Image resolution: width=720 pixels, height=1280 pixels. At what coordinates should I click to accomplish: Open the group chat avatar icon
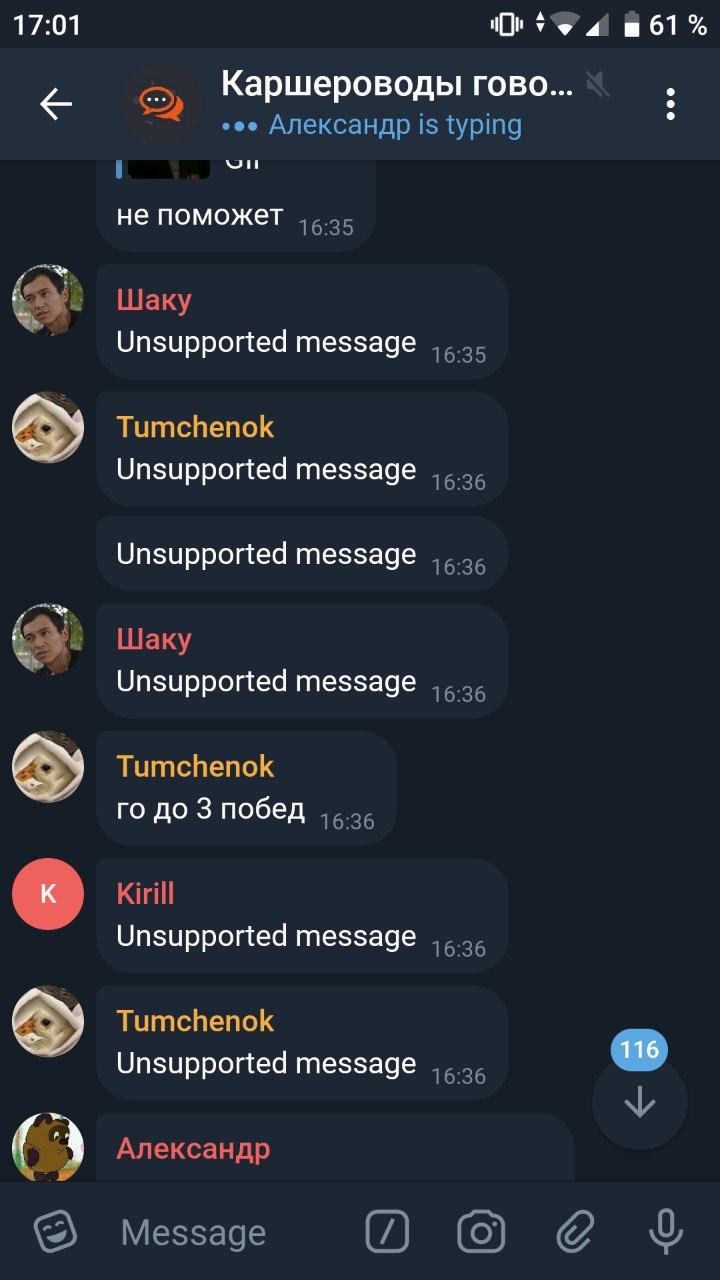(x=160, y=104)
